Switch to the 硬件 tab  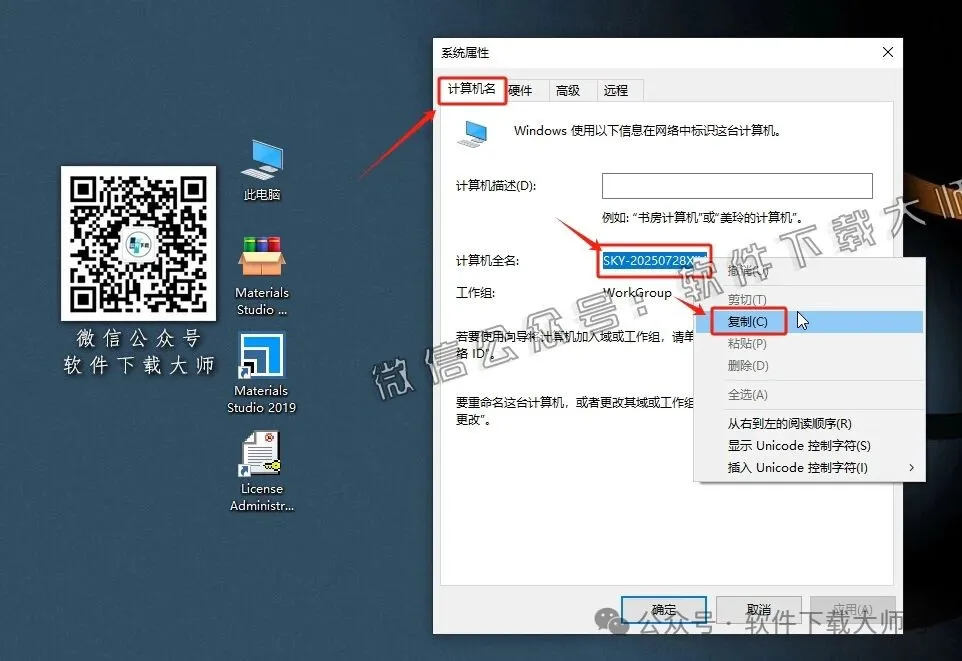coord(522,90)
